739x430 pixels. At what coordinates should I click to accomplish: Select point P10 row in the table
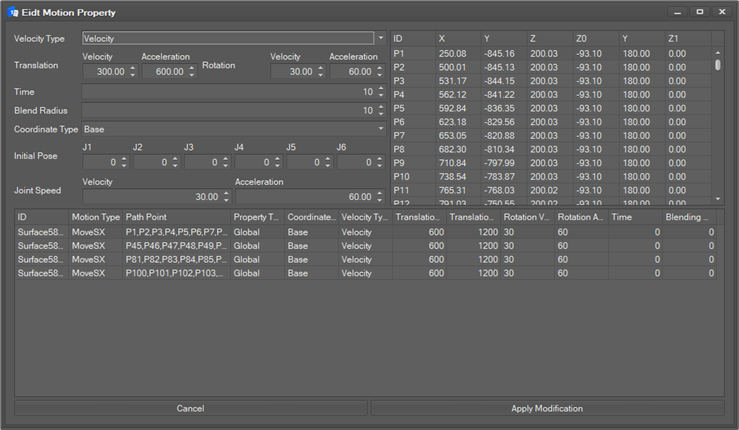(550, 176)
